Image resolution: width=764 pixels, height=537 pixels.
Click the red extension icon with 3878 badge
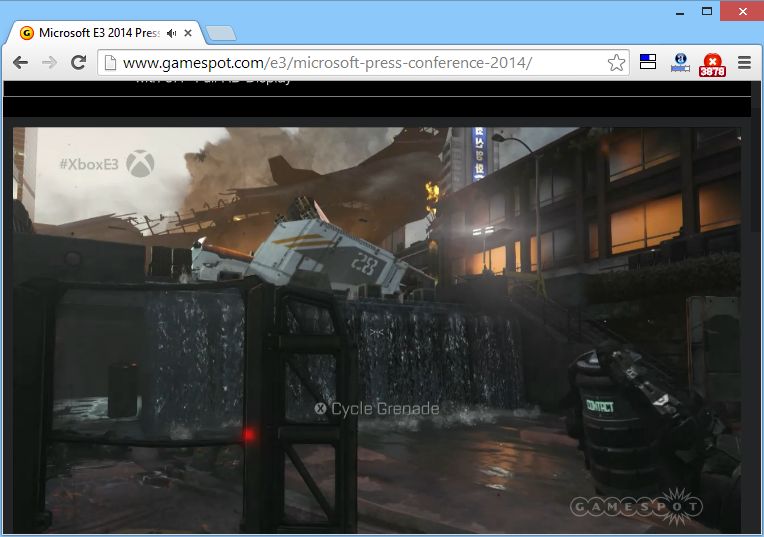click(712, 64)
